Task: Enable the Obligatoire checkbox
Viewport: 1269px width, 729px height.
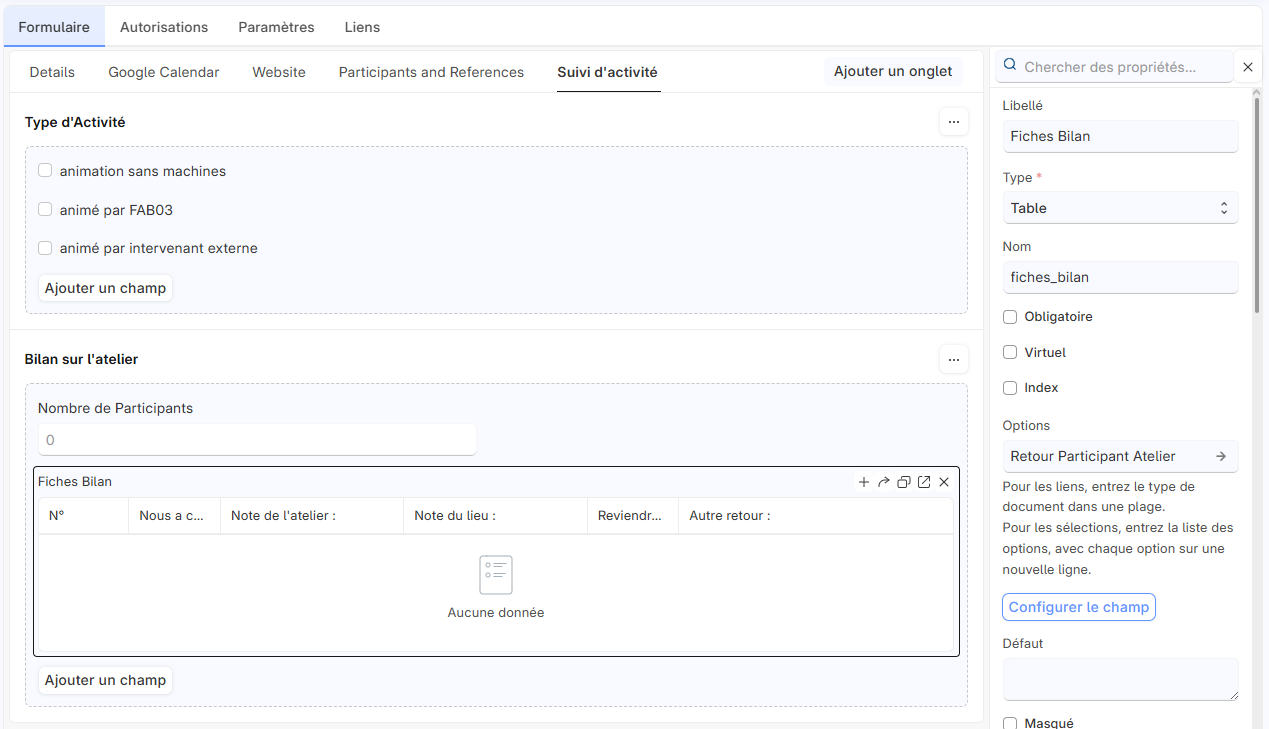Action: 1010,317
